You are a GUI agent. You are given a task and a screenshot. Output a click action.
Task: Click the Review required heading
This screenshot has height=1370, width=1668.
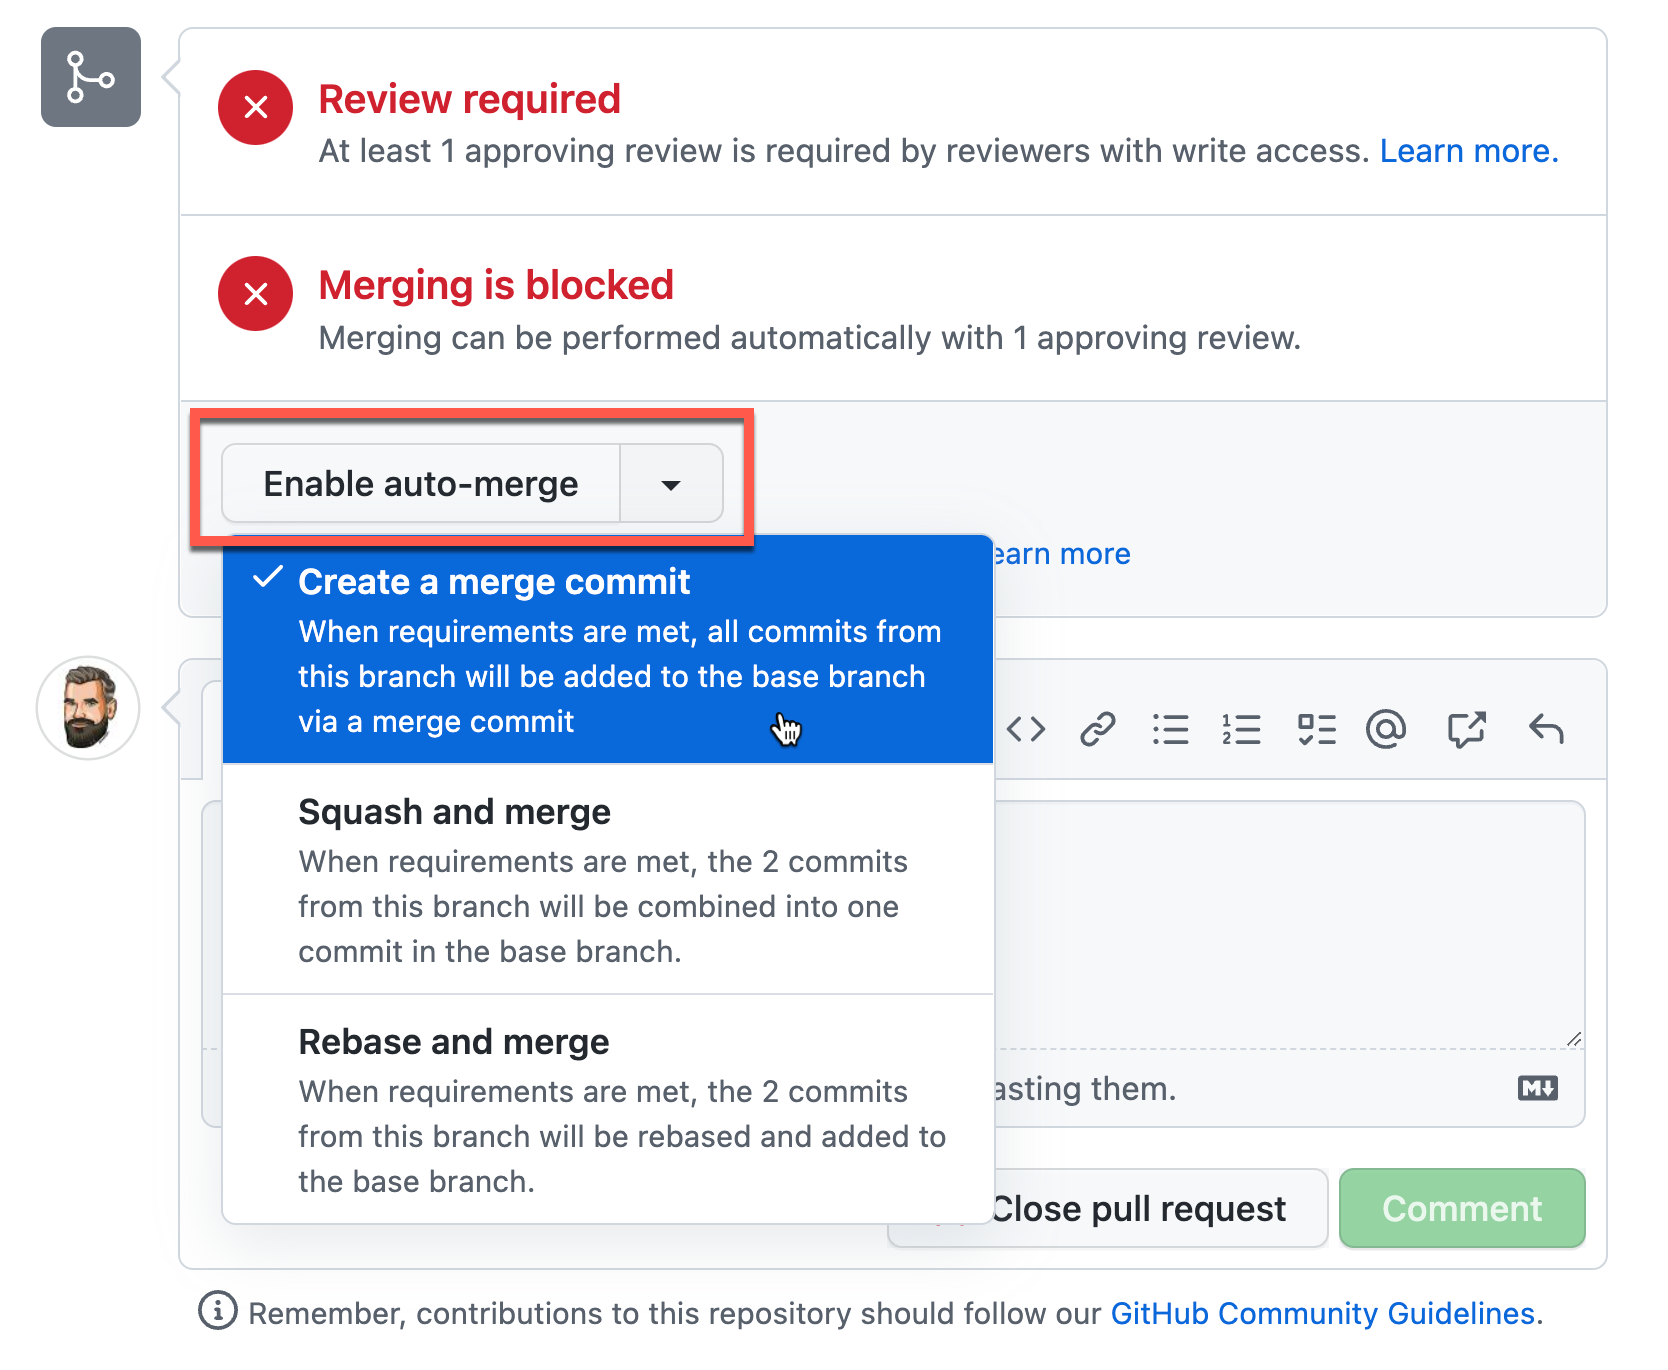point(470,99)
